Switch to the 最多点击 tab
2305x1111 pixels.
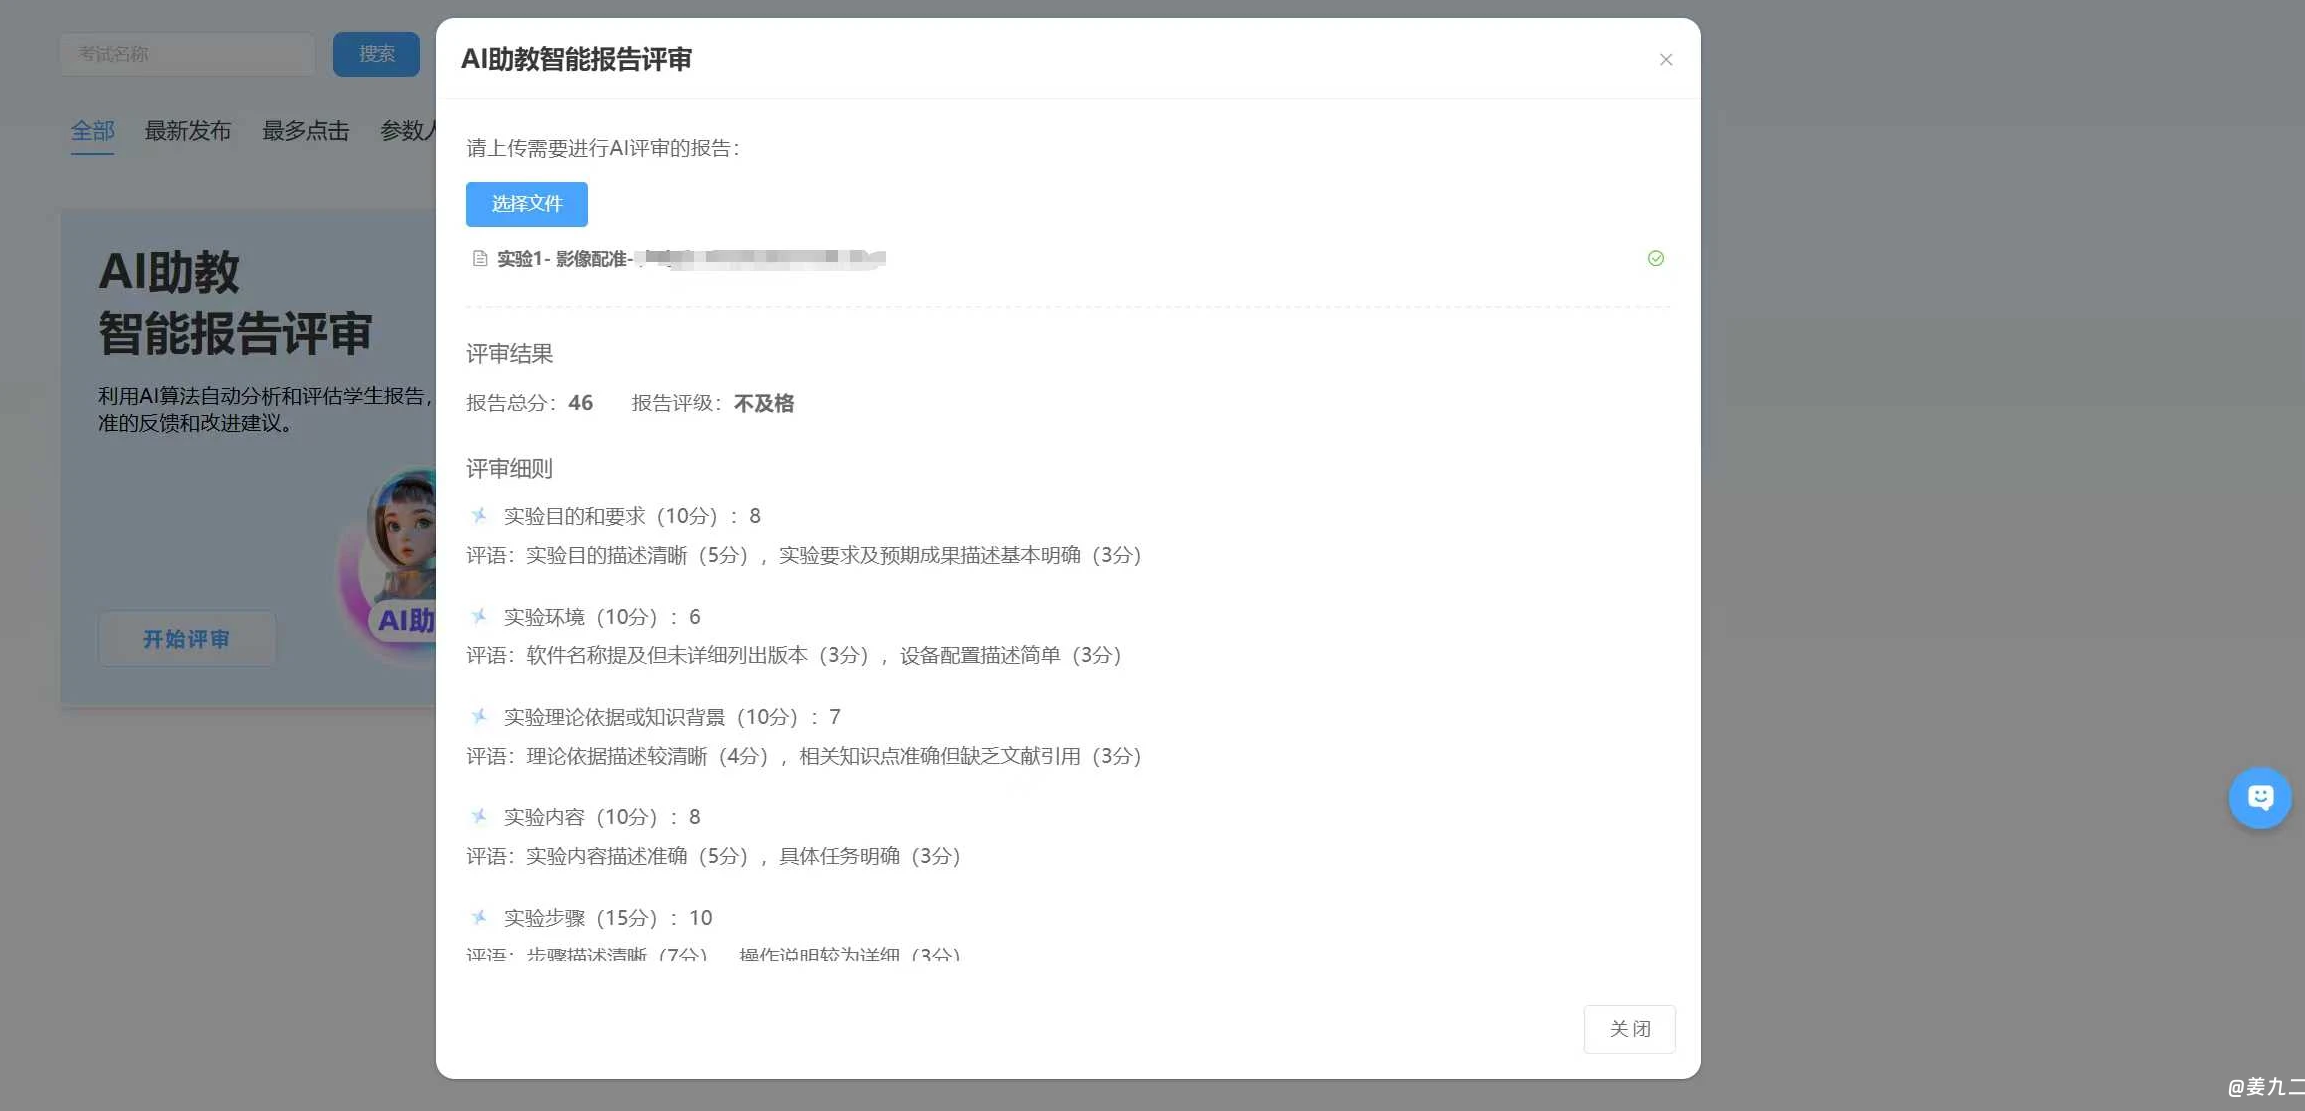pos(306,130)
